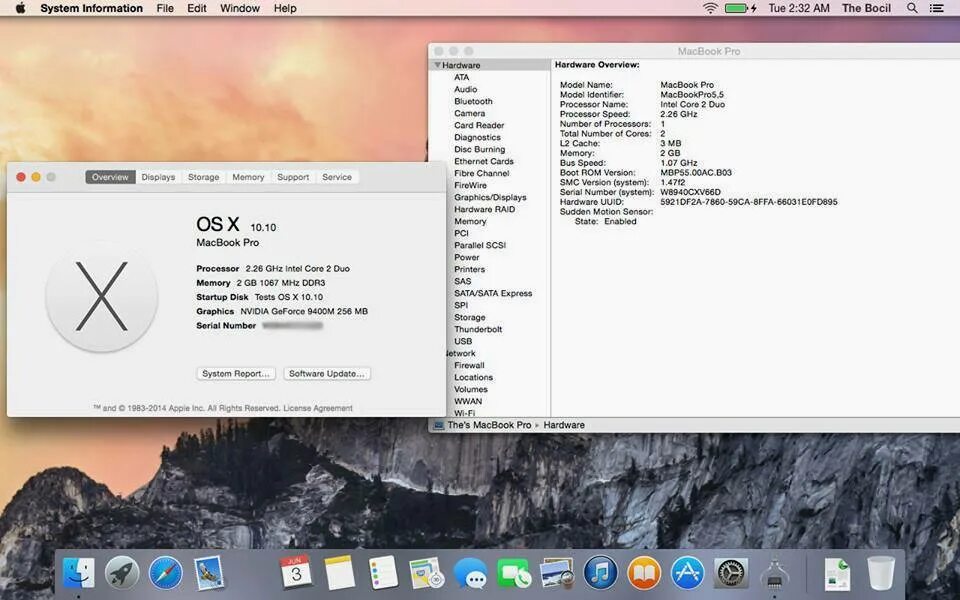Select Audio in the sidebar
The image size is (960, 600).
[x=465, y=89]
